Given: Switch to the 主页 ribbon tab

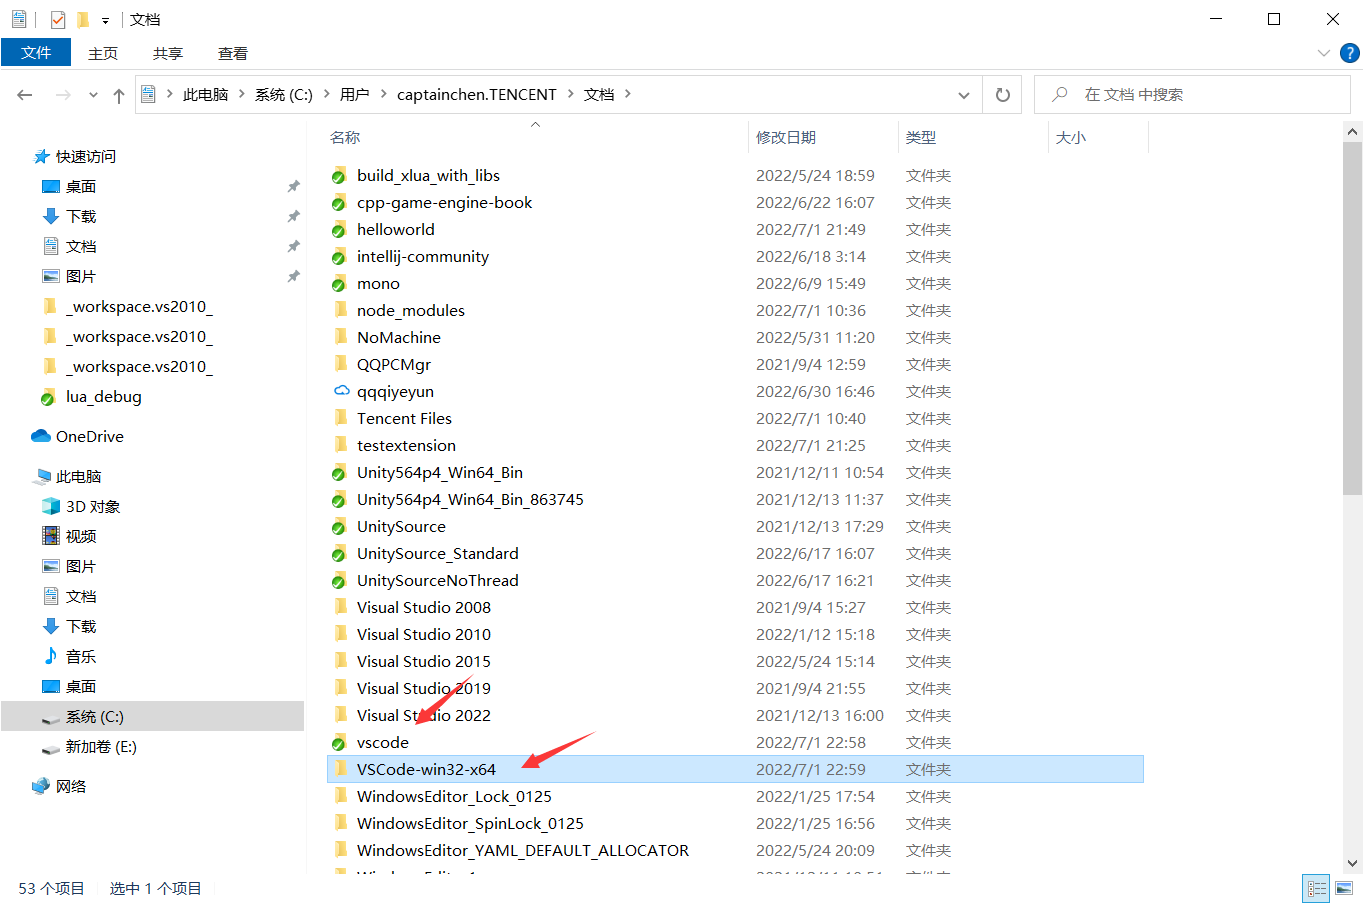Looking at the screenshot, I should pyautogui.click(x=103, y=53).
